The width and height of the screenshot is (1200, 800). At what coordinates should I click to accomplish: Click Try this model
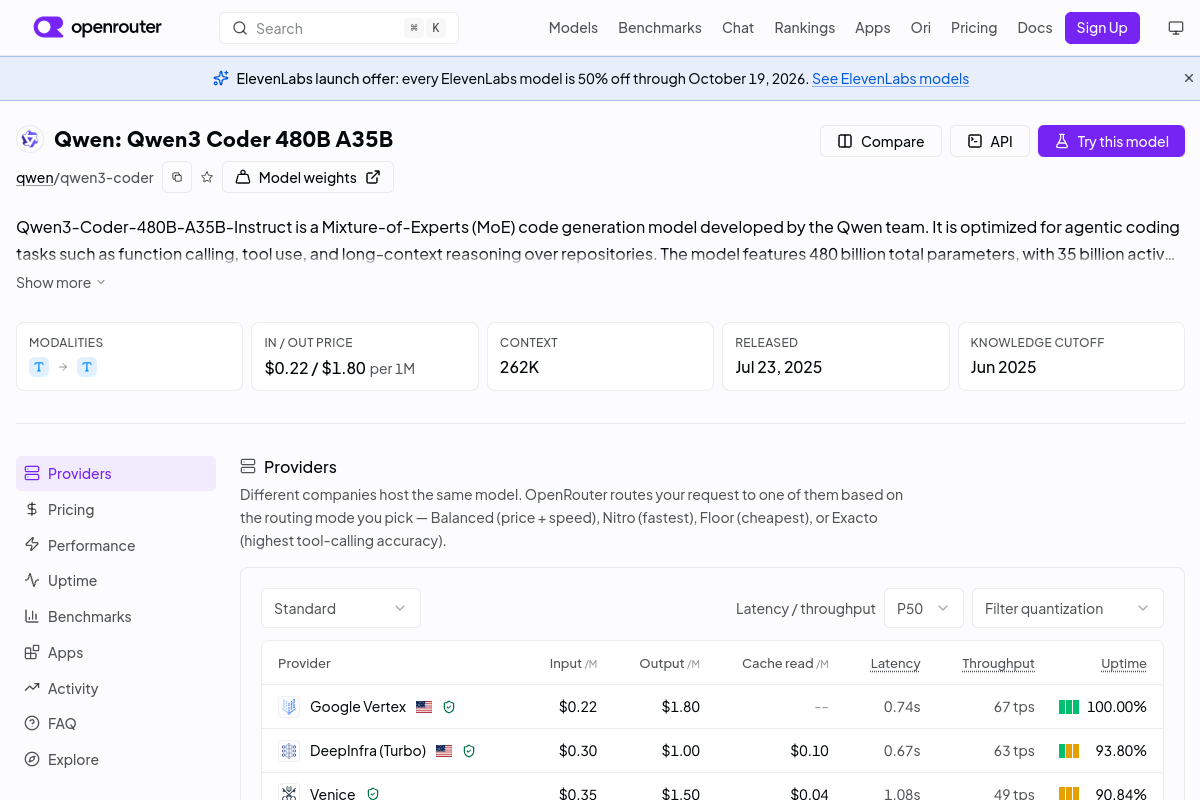point(1111,141)
